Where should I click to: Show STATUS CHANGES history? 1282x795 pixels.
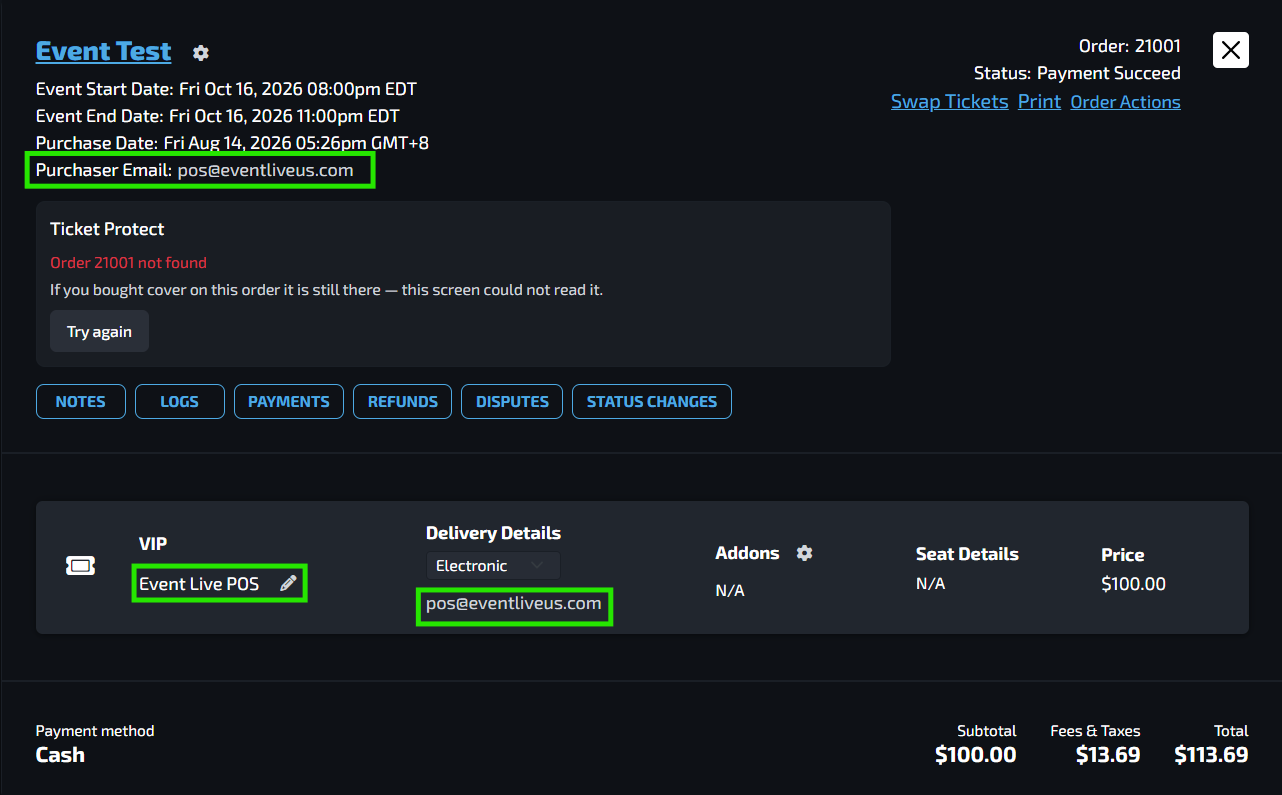652,401
